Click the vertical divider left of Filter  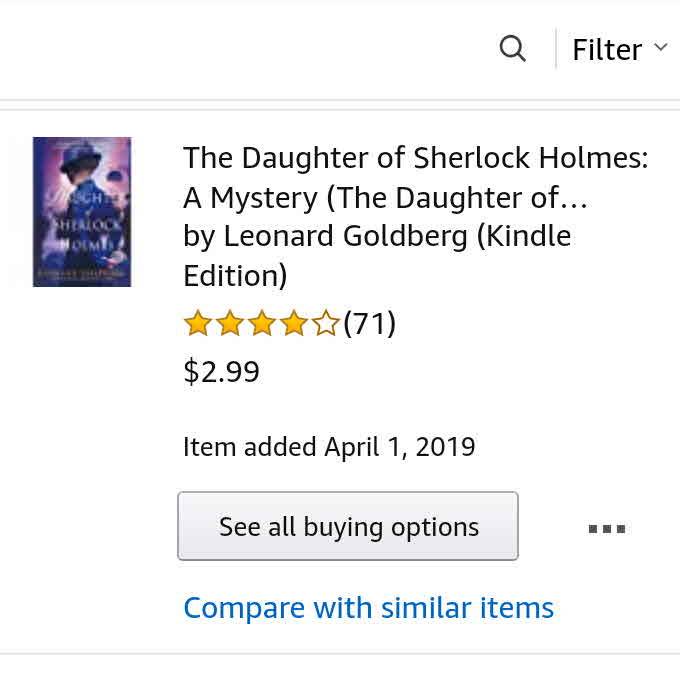[x=556, y=48]
